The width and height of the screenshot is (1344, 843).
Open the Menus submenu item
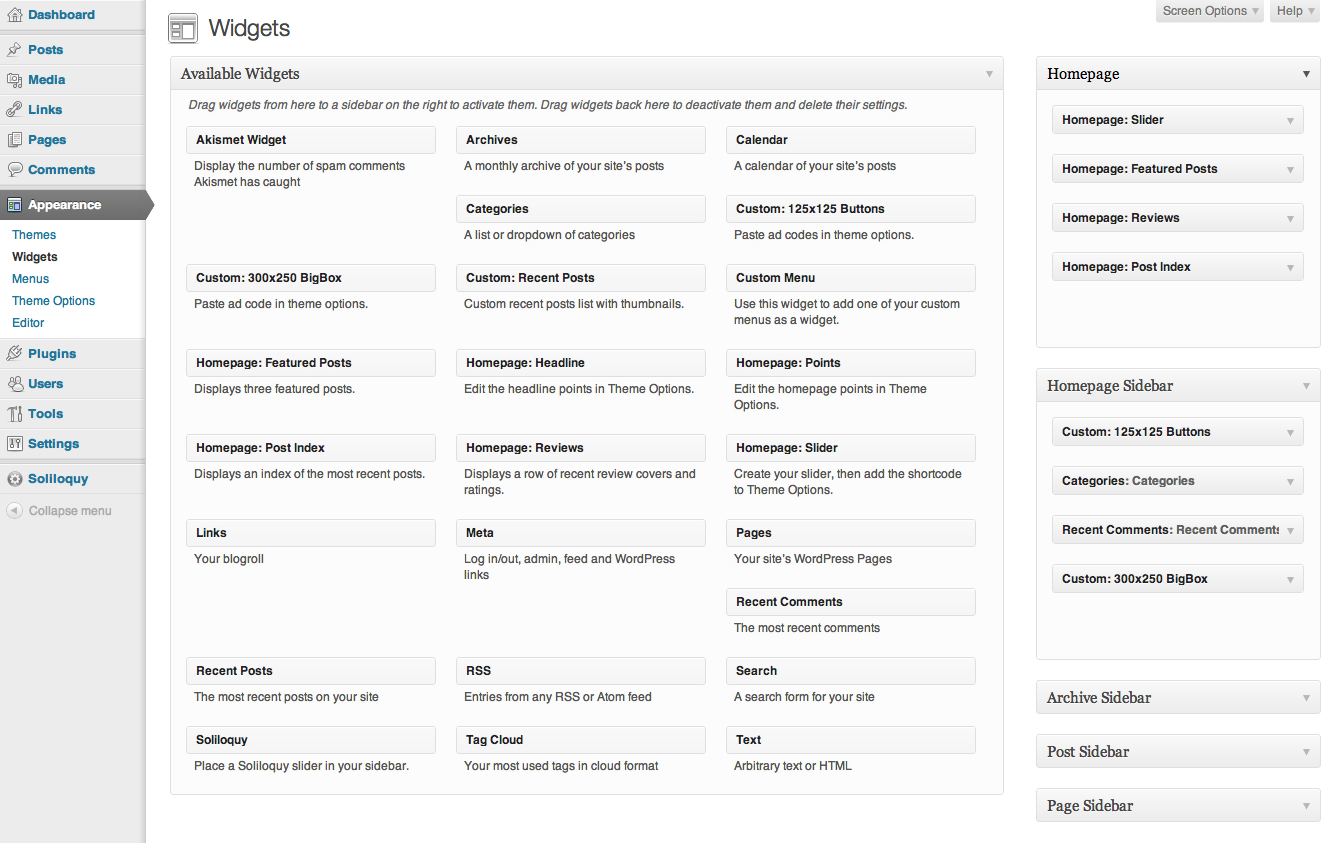coord(30,279)
